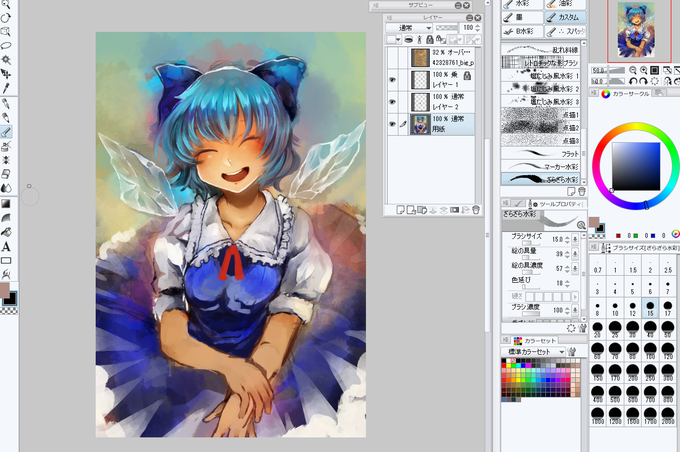Image resolution: width=680 pixels, height=452 pixels.
Task: Switch to 油彩 brush group tab
Action: click(566, 4)
